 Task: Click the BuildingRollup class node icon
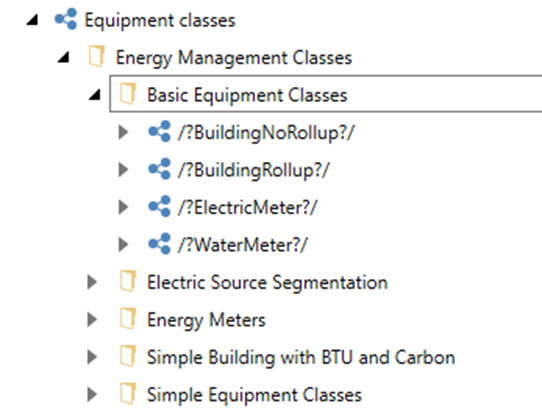tap(159, 169)
